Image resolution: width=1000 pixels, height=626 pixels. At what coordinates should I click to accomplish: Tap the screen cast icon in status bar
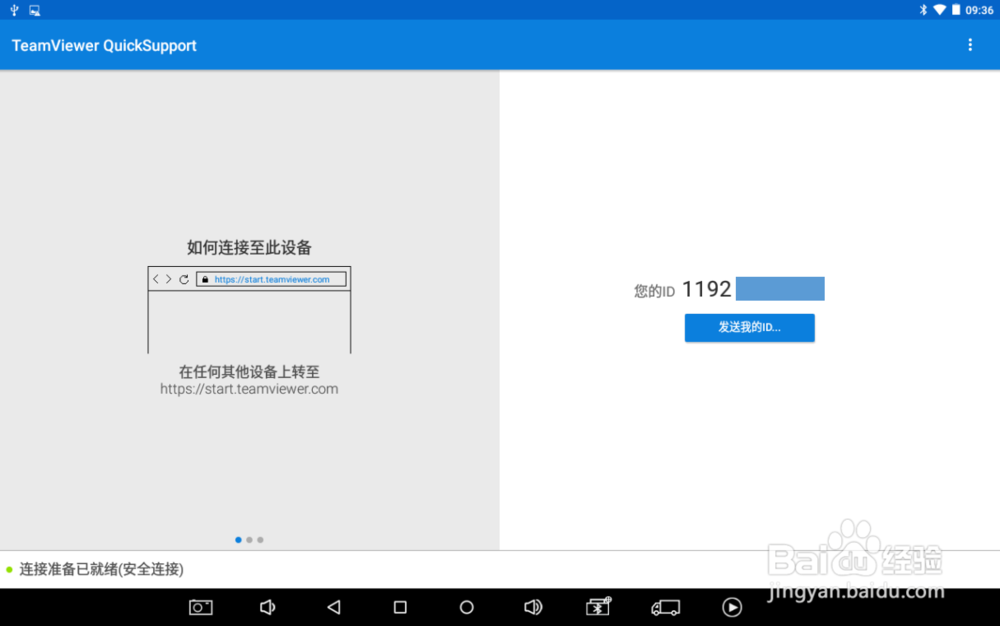(34, 10)
